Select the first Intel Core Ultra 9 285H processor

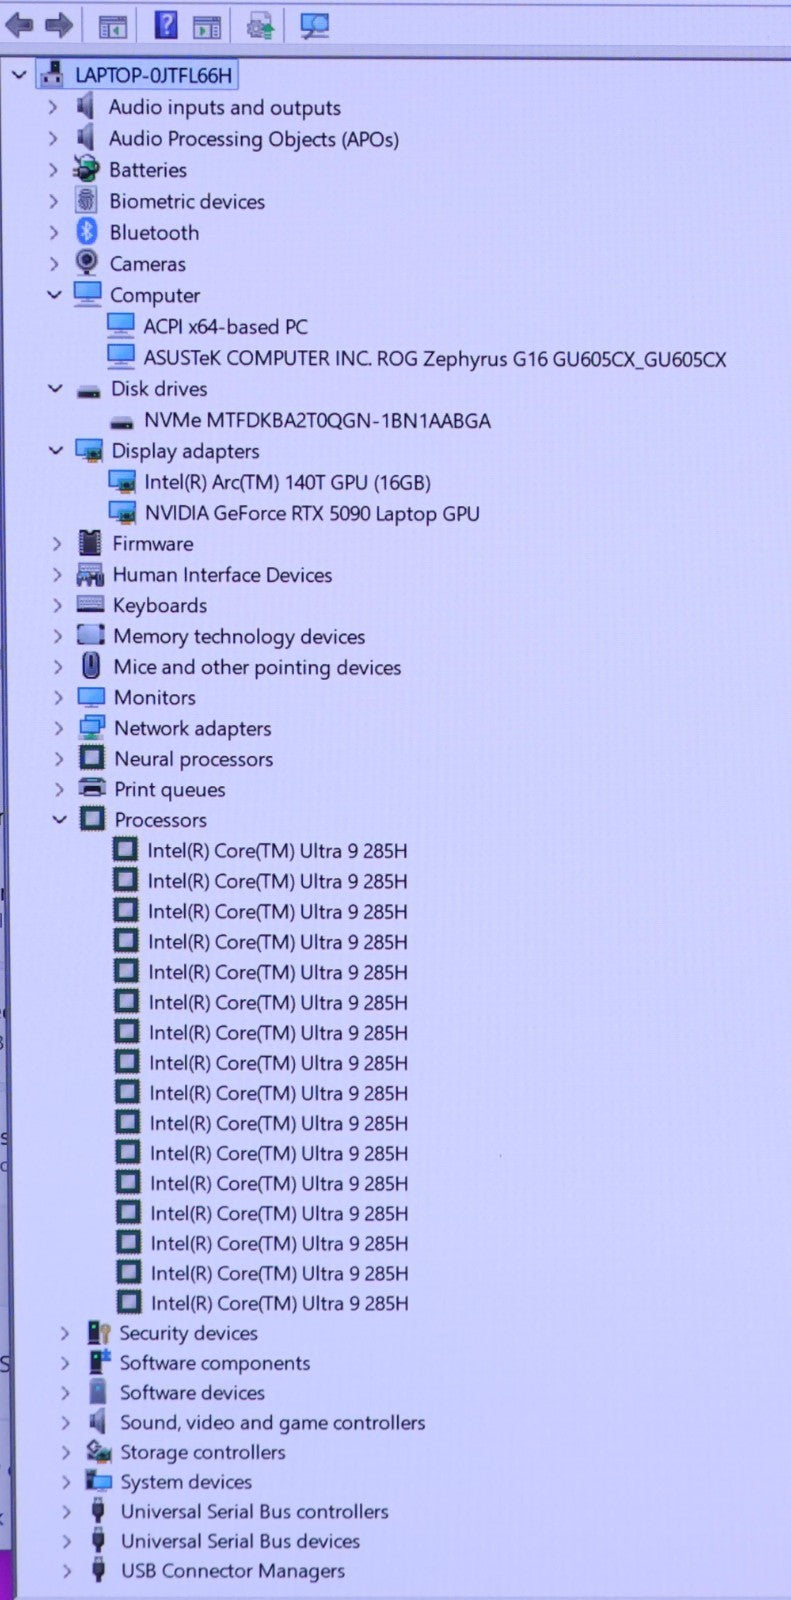[277, 851]
